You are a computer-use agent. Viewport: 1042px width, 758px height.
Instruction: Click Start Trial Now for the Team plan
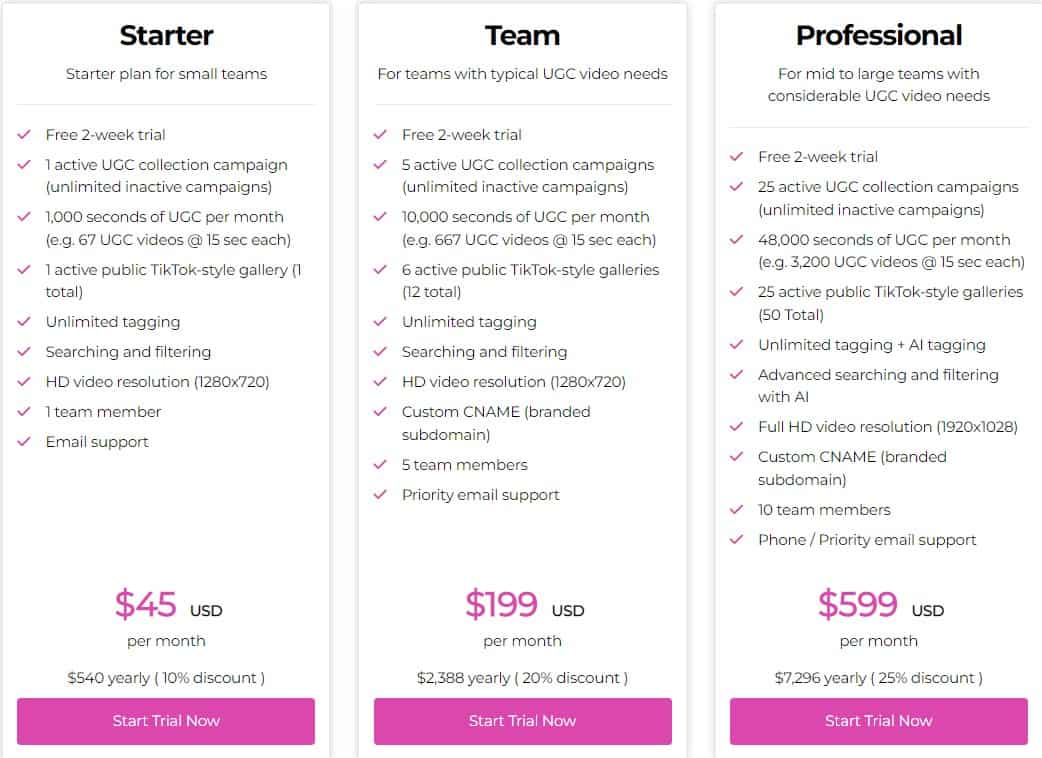point(522,720)
